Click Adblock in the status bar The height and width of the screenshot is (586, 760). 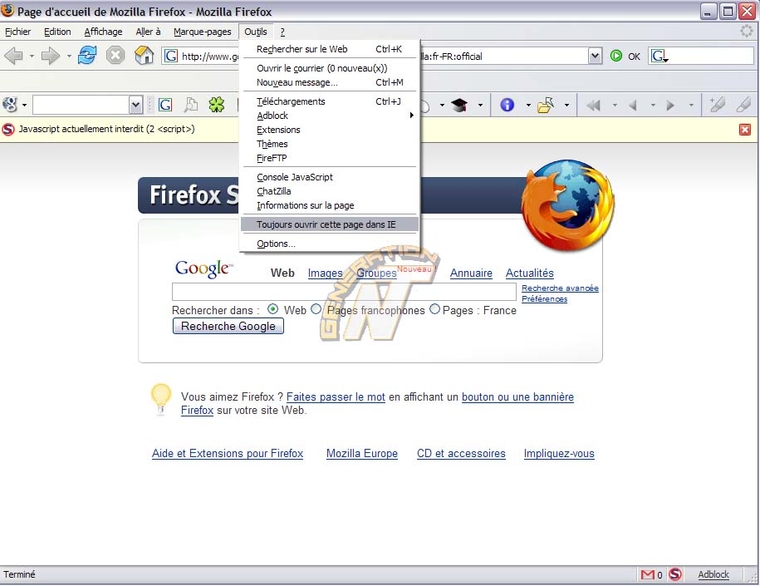713,574
